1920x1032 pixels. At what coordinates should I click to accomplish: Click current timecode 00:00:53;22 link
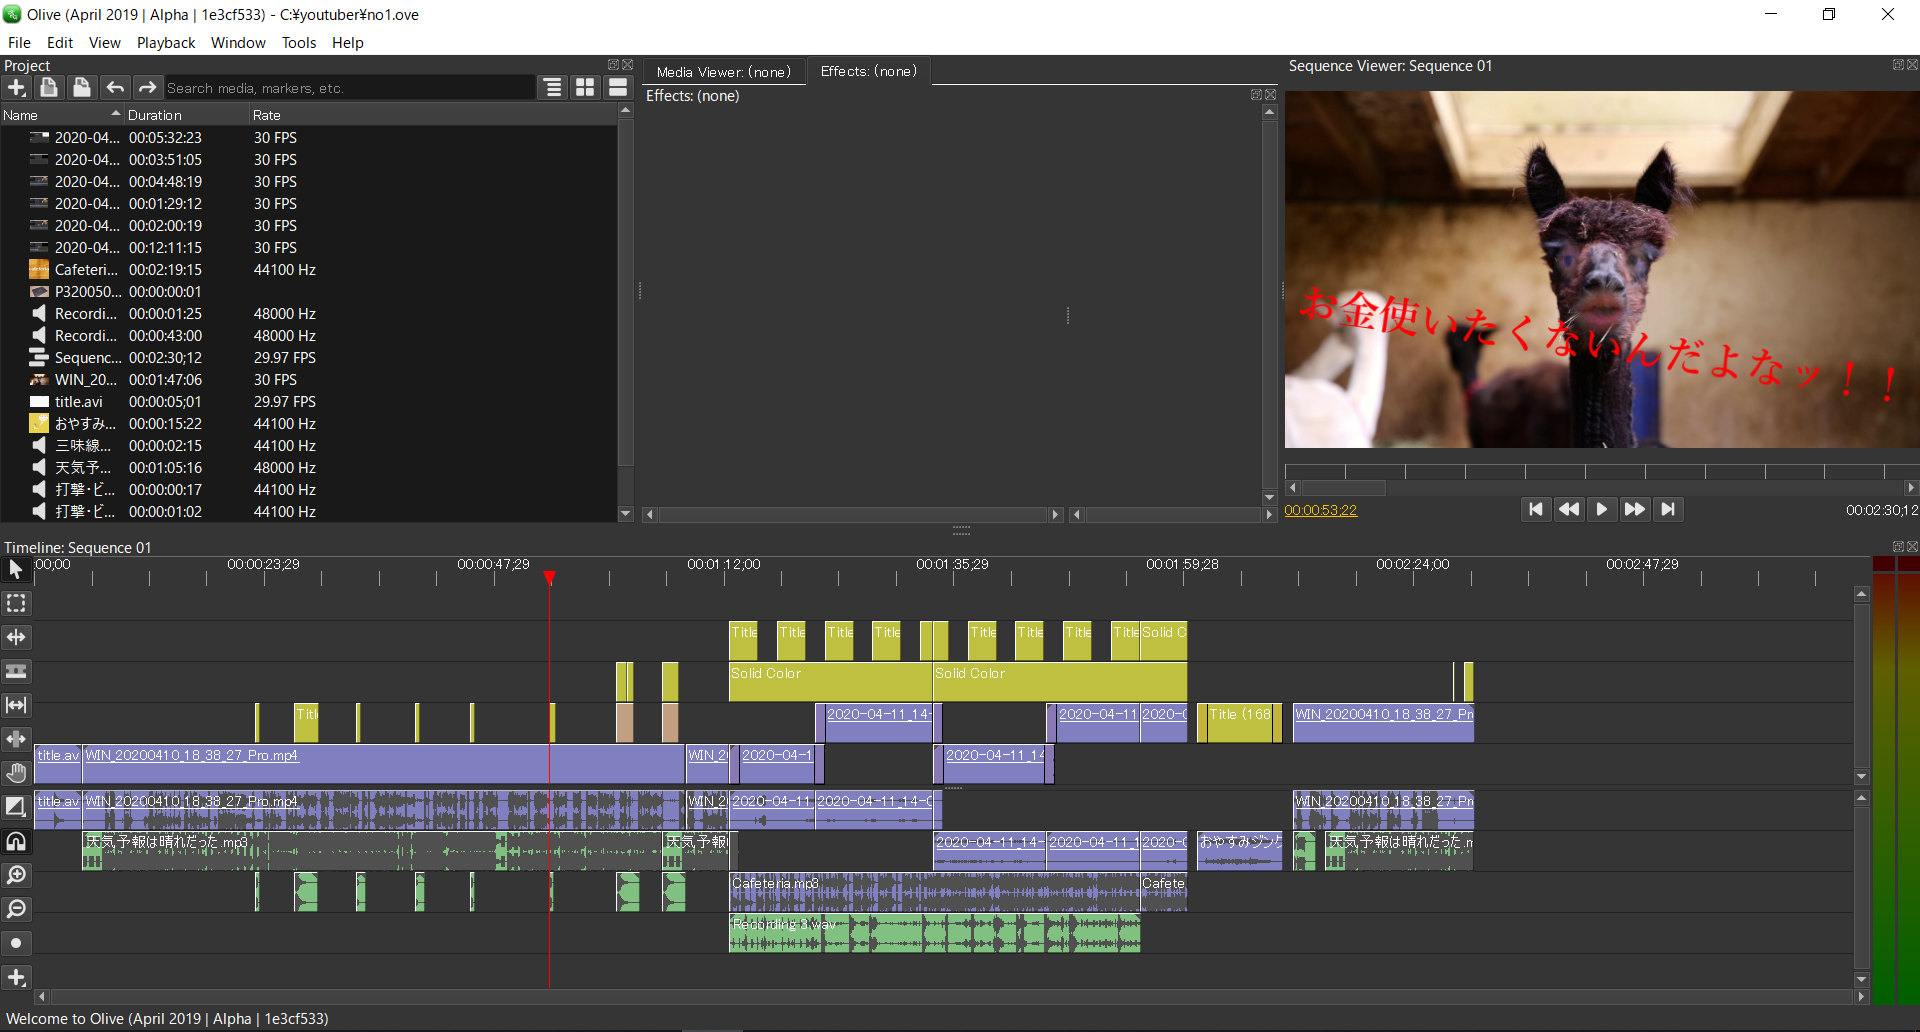1320,510
